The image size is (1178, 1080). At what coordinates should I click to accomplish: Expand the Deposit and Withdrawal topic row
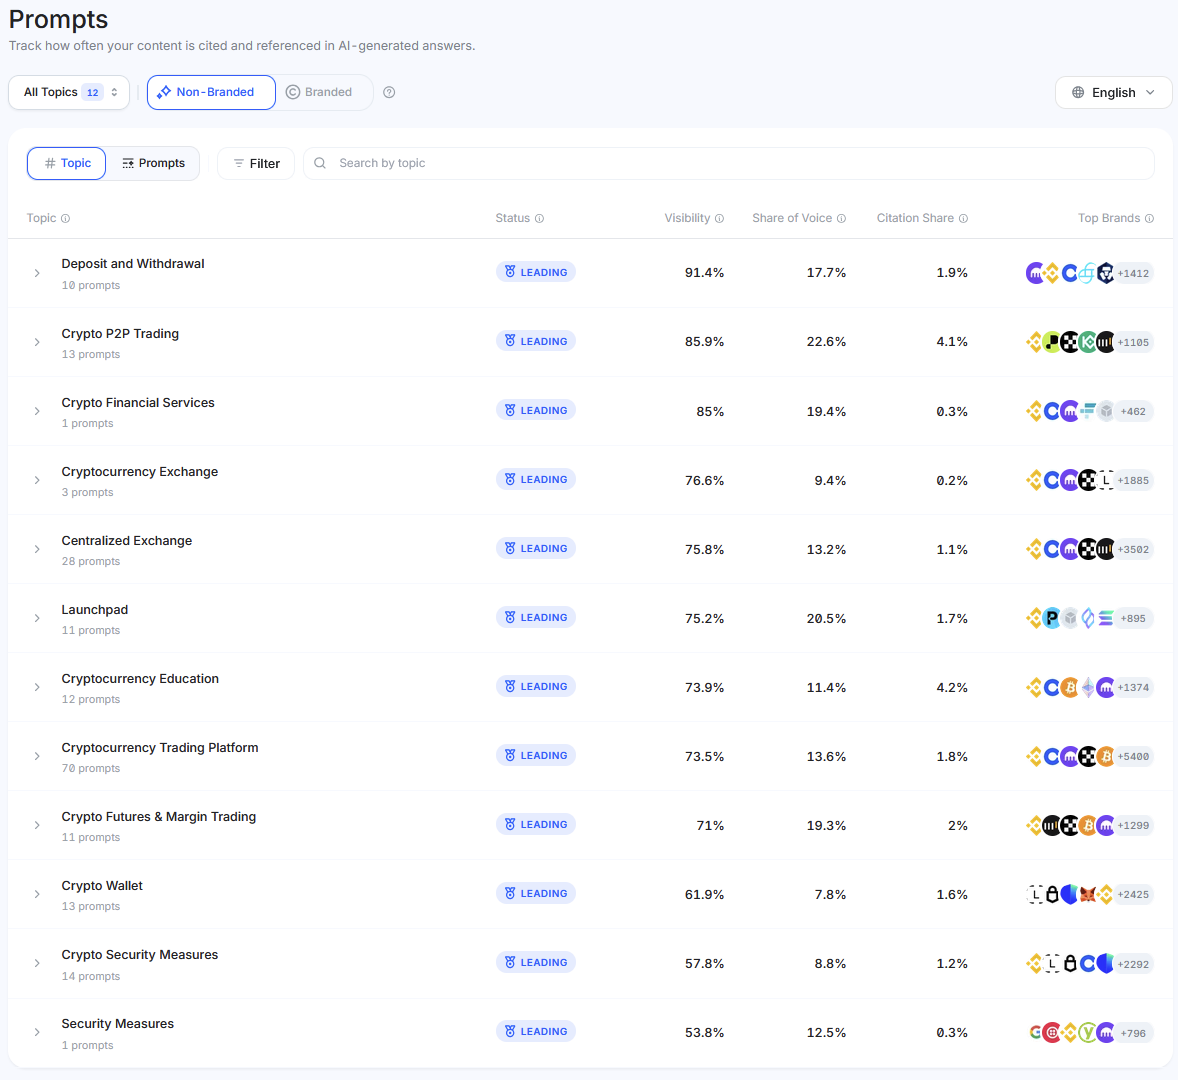click(37, 272)
